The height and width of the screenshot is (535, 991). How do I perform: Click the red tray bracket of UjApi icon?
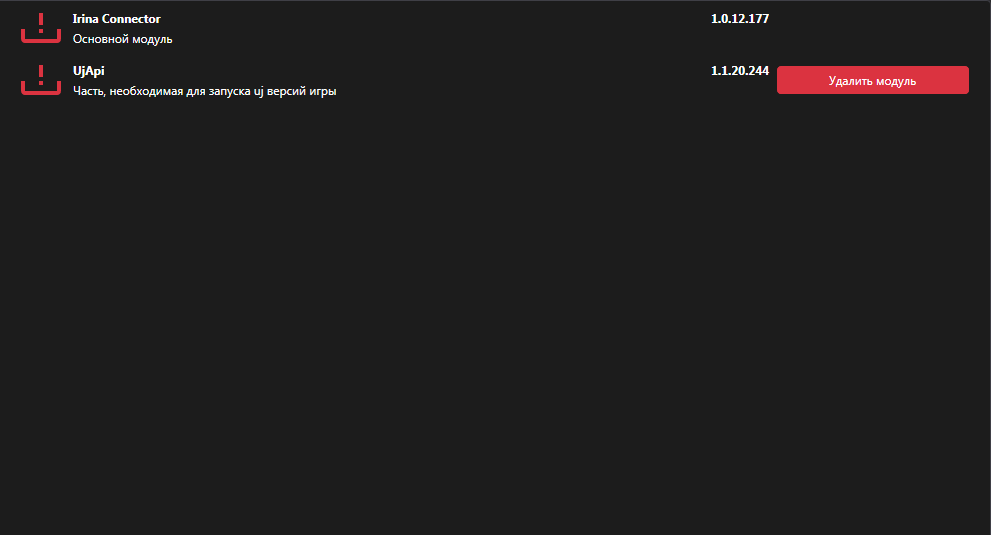(x=41, y=91)
